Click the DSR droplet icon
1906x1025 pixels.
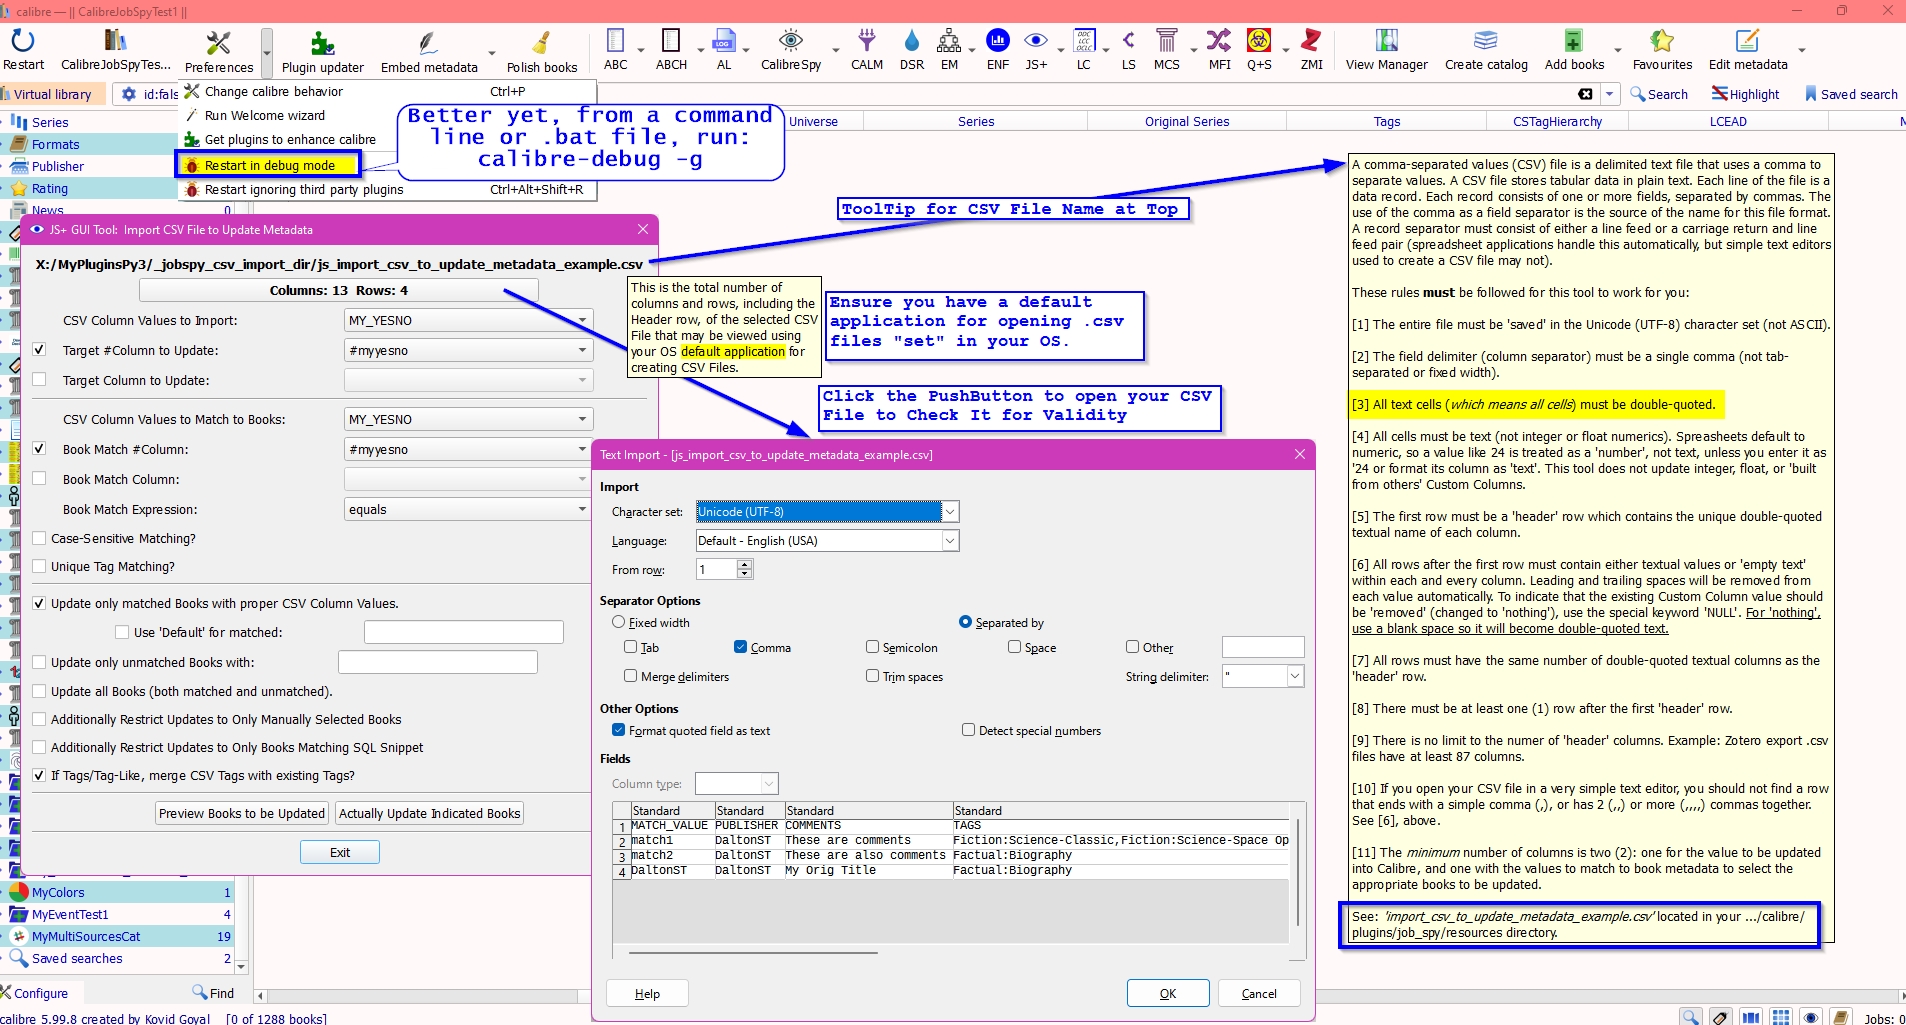[x=911, y=41]
